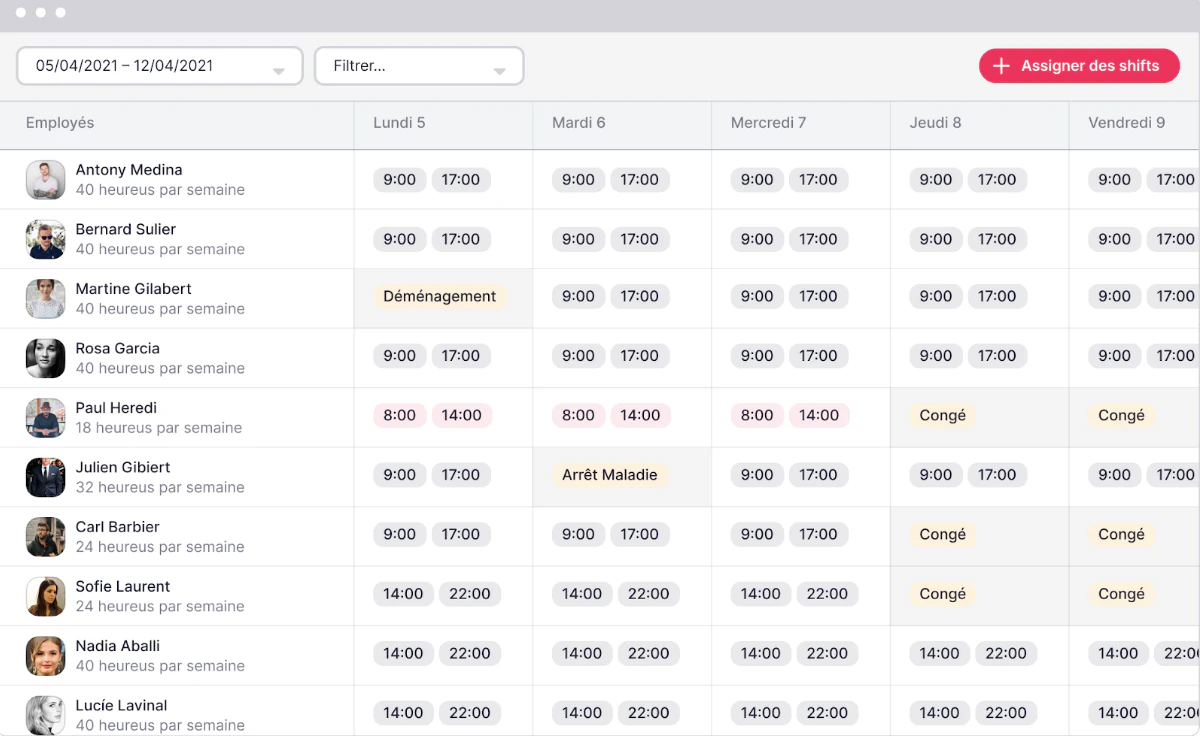Open Martine Gilabert's Déménagement tag on Lundi
1200x736 pixels.
440,296
